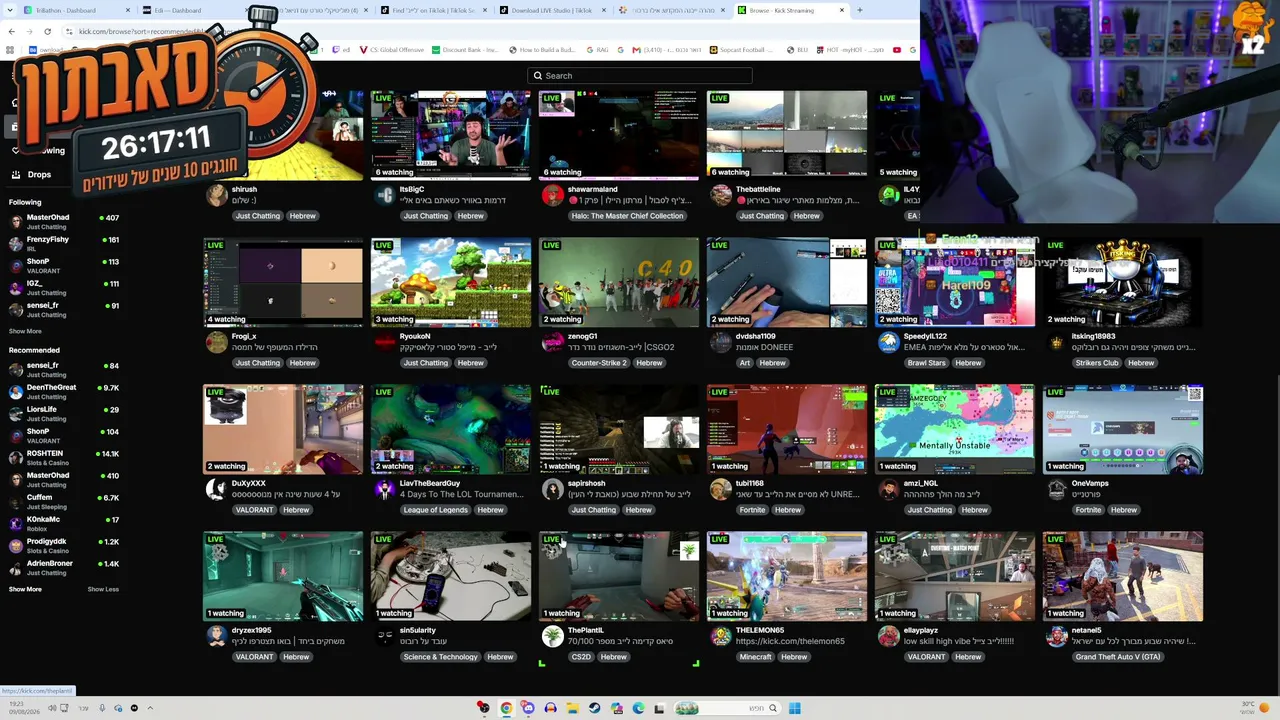Click Halo: The Master Chief Collection tag

627,216
